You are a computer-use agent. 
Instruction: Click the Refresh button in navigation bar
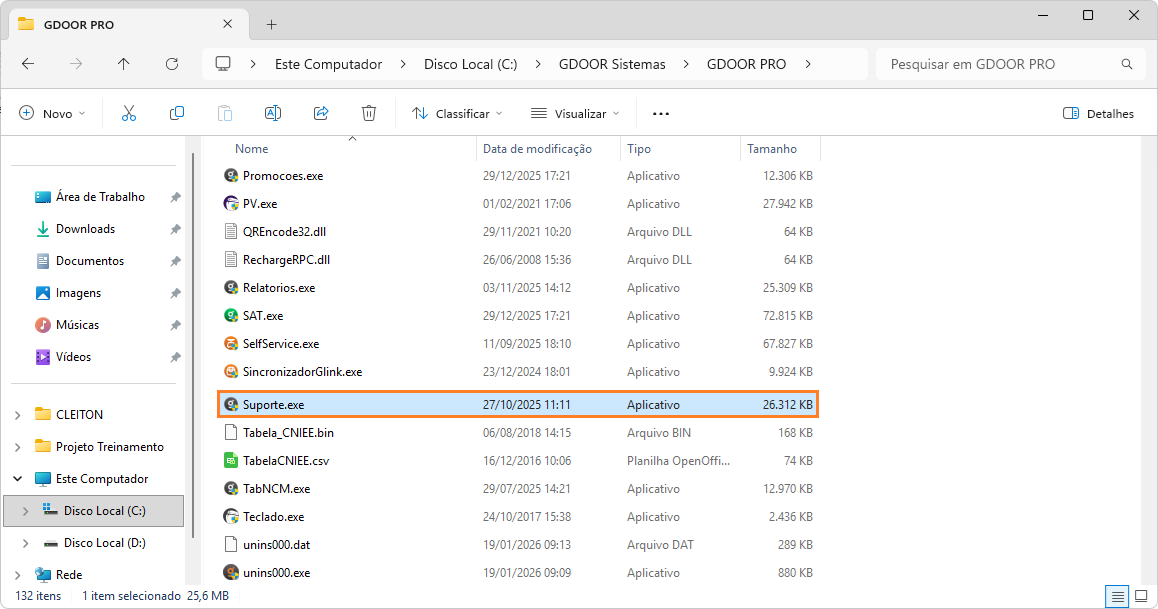click(x=172, y=64)
